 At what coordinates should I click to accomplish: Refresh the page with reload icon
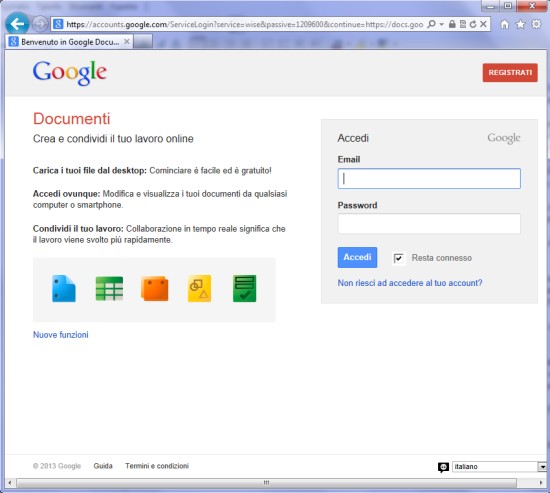[x=473, y=24]
